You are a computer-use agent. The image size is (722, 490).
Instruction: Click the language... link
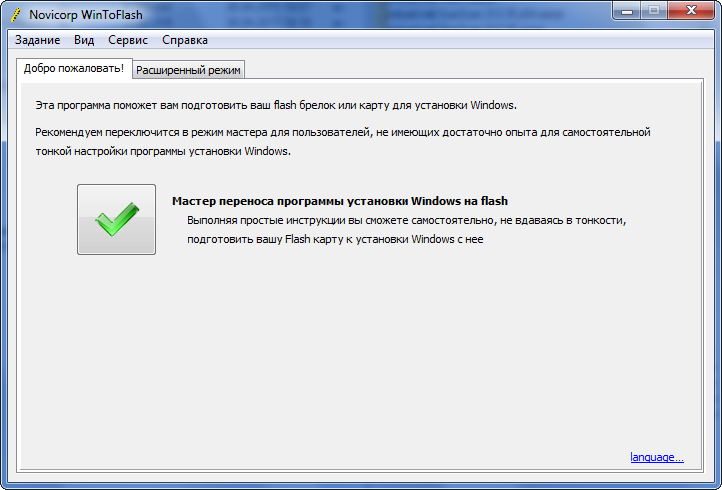pyautogui.click(x=657, y=457)
